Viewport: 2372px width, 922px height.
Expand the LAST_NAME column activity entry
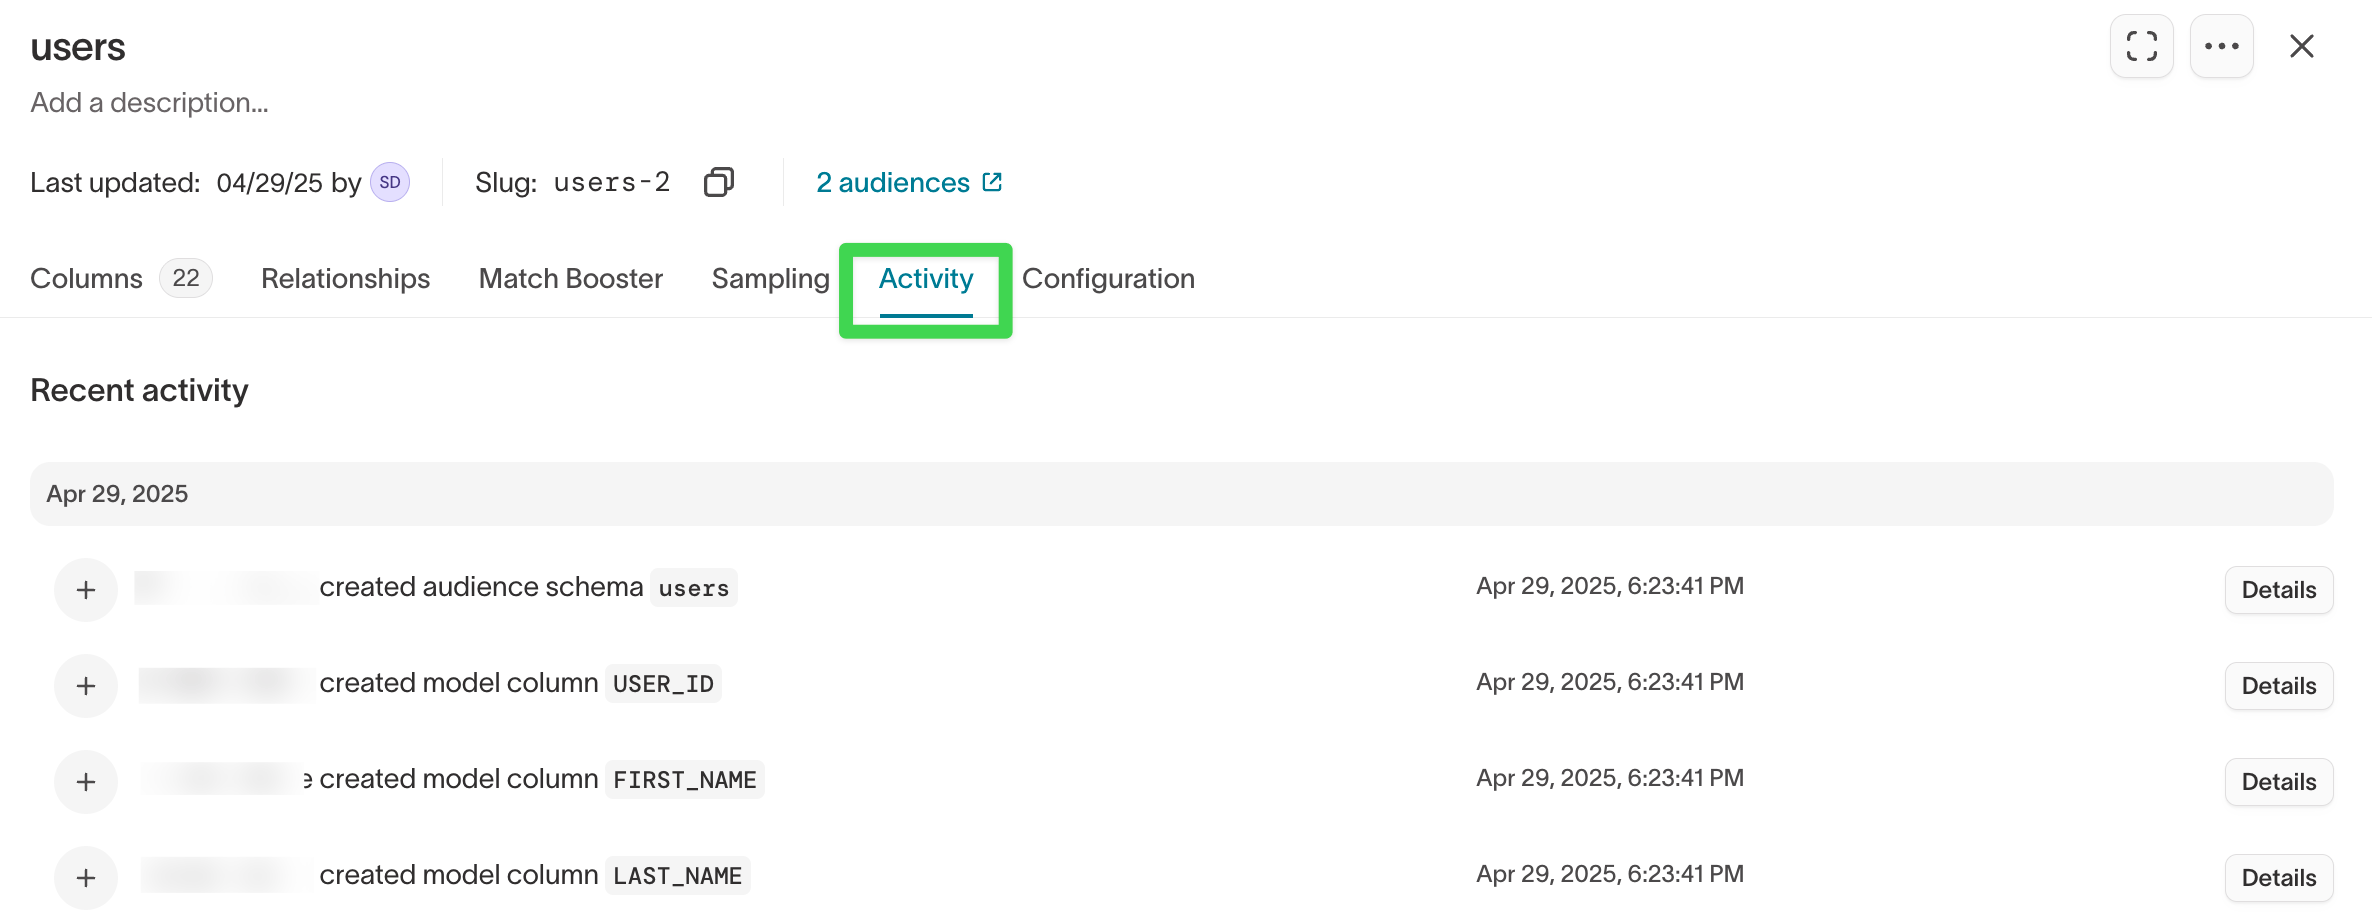pyautogui.click(x=86, y=878)
